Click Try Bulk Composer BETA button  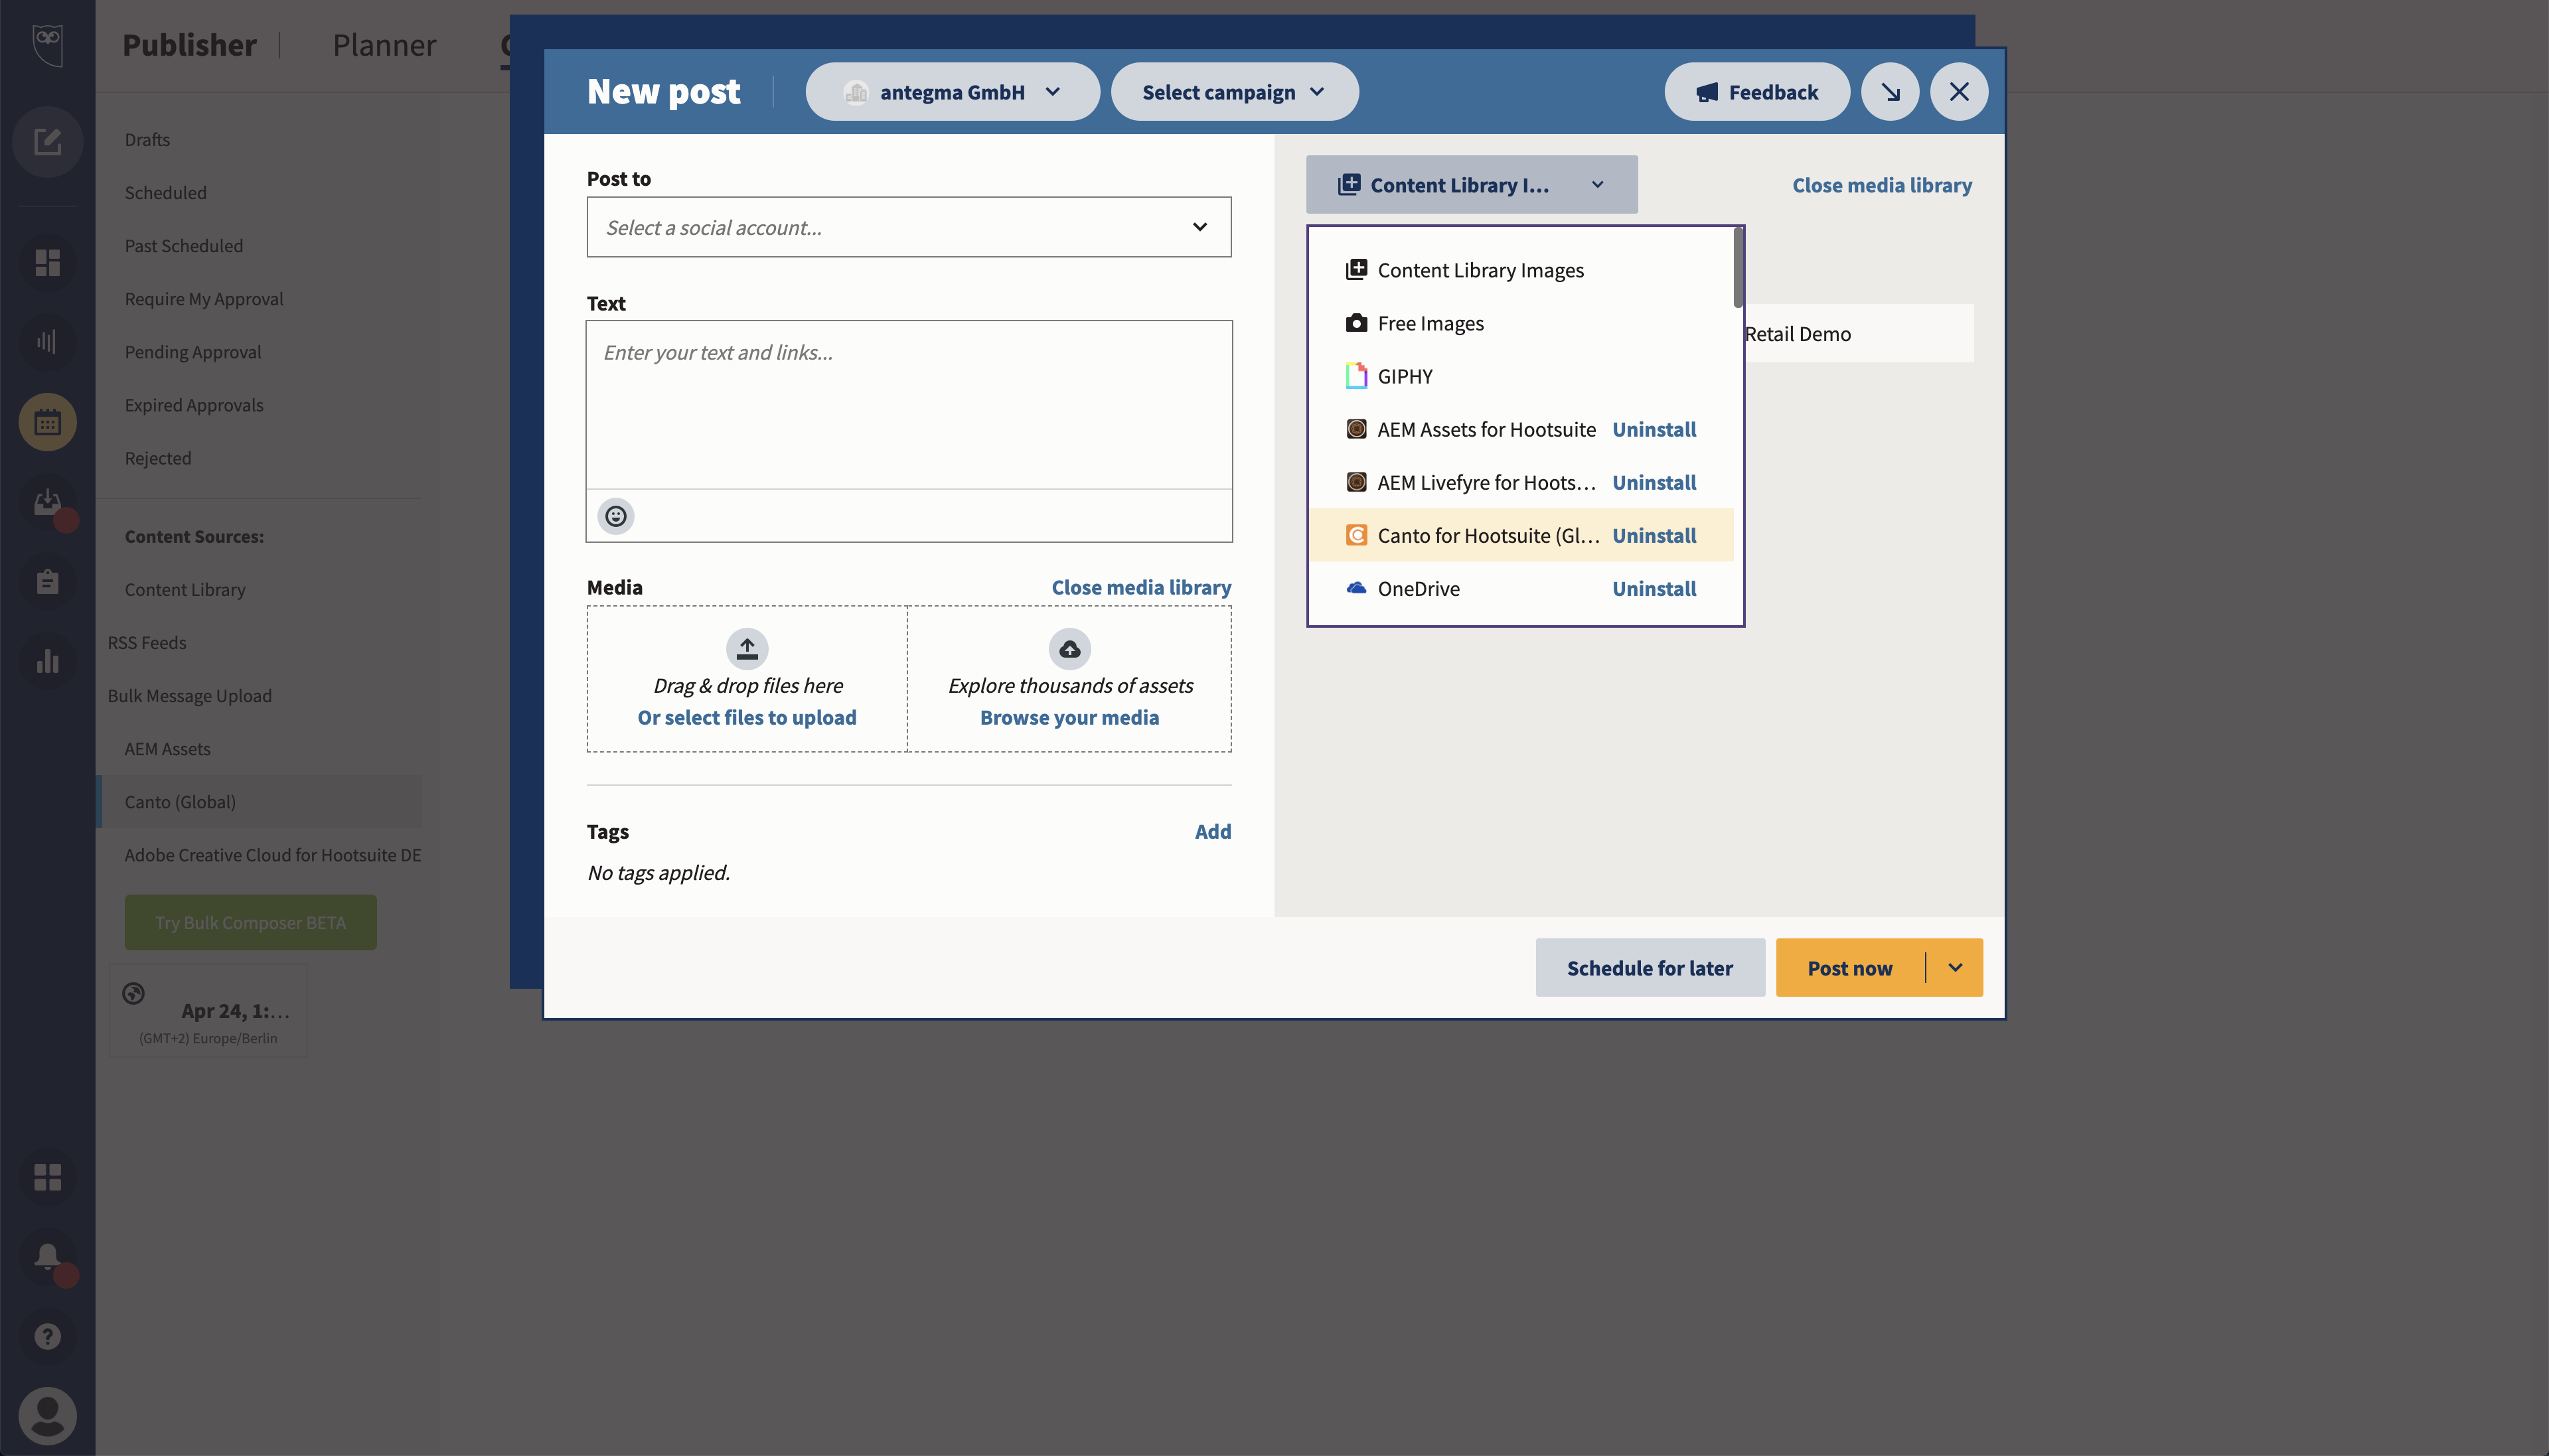[251, 922]
